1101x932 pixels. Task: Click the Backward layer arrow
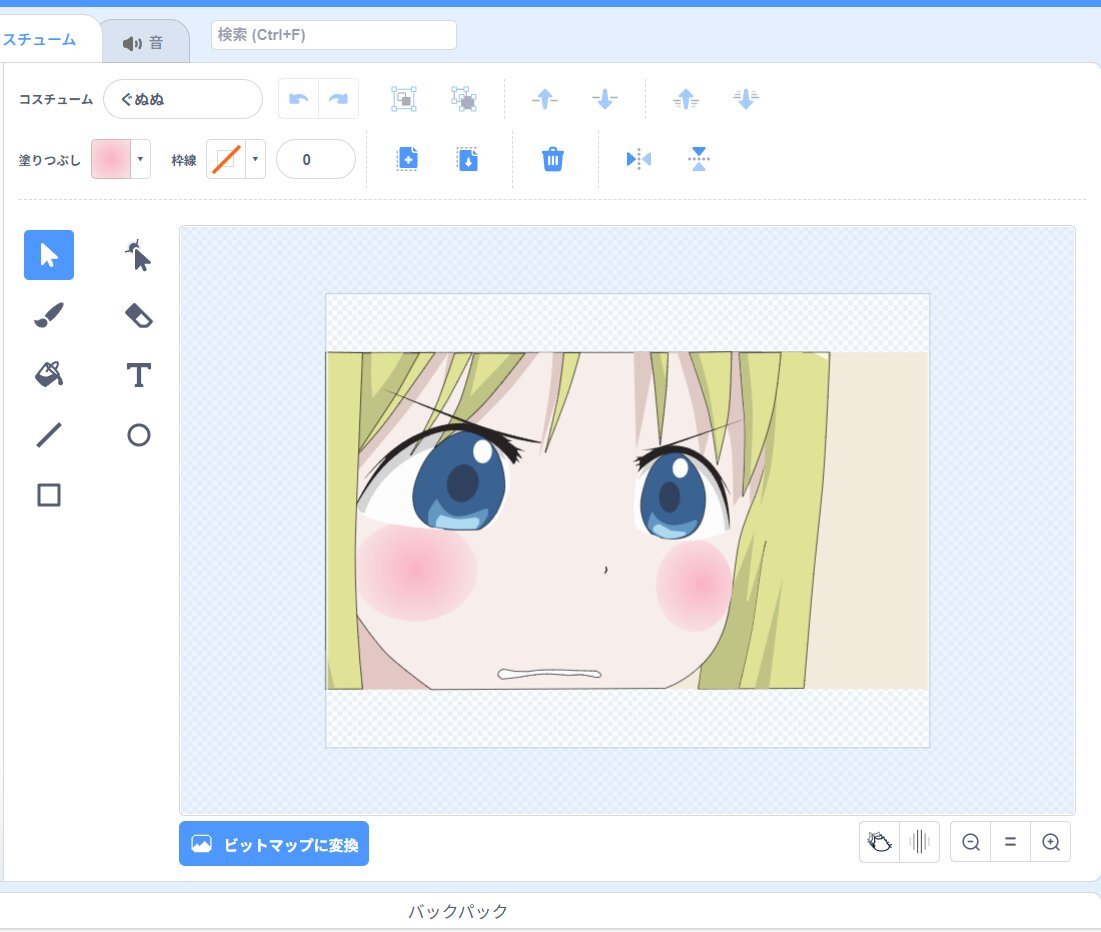pos(605,99)
